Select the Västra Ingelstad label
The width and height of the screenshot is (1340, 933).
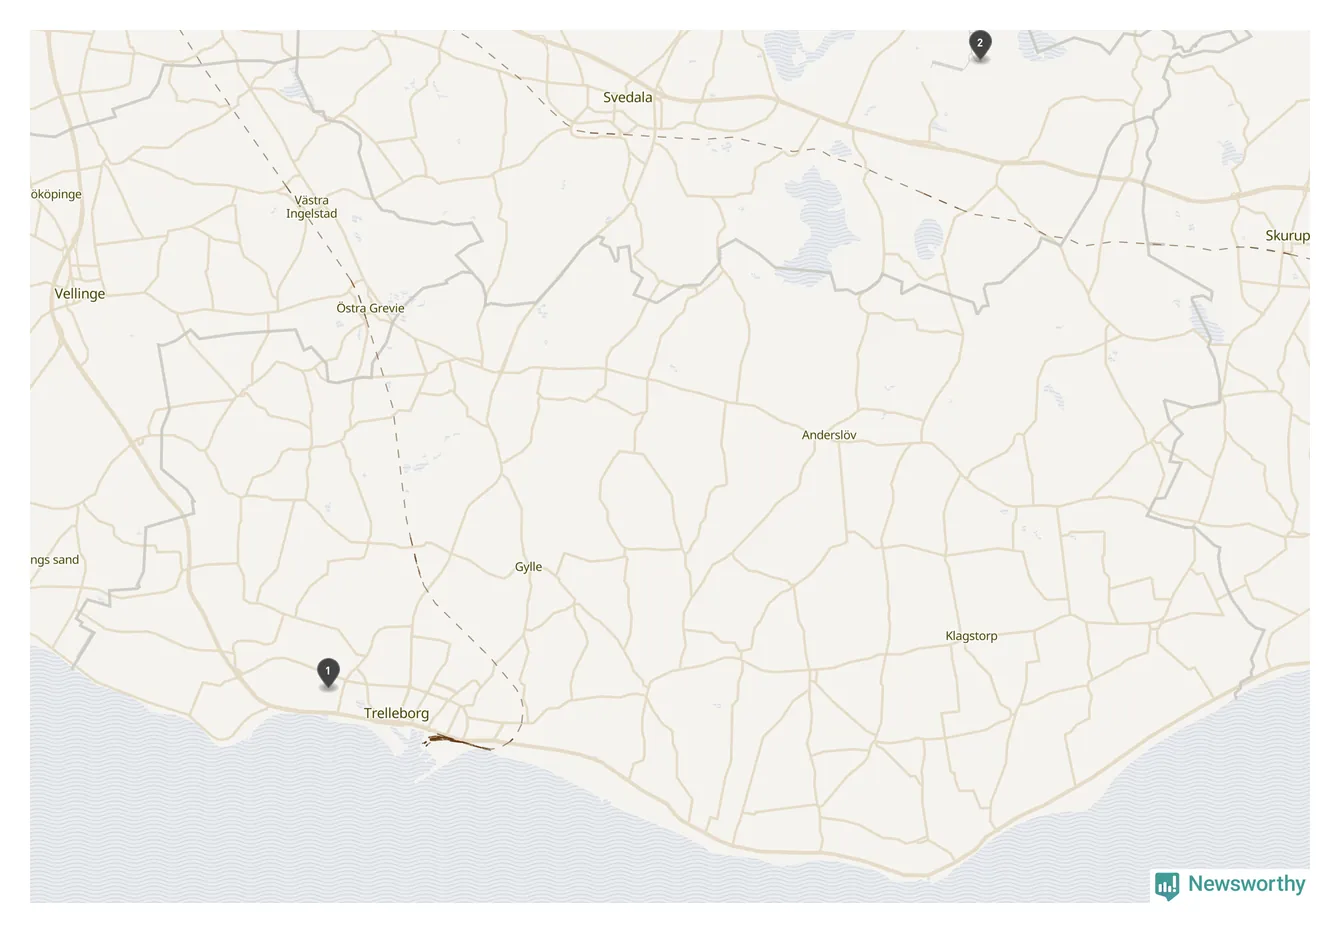(311, 207)
